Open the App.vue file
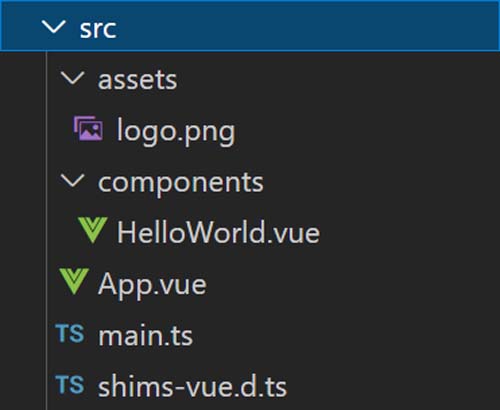Viewport: 500px width, 410px height. 152,285
